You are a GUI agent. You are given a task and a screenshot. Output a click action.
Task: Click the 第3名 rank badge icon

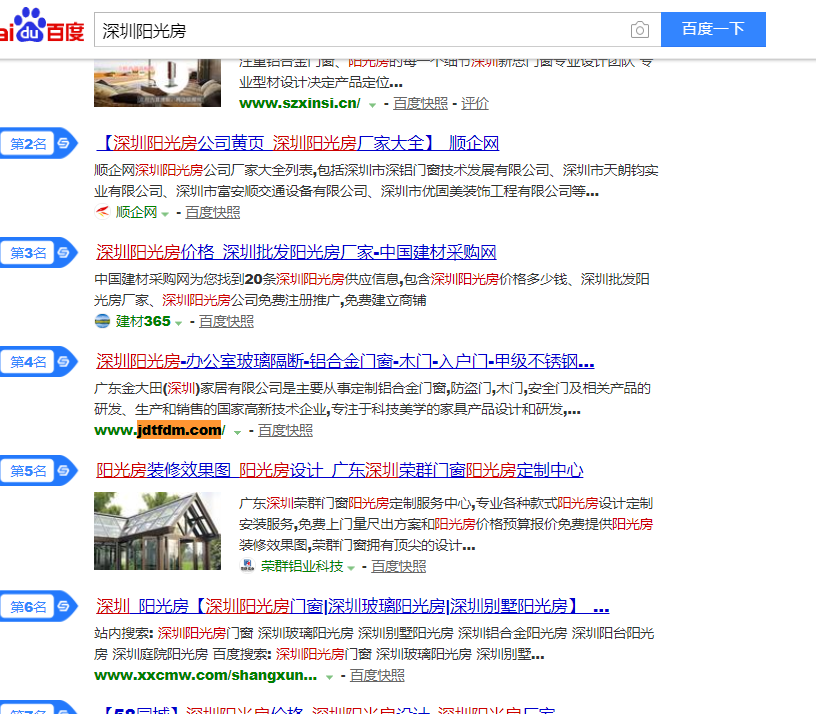[39, 252]
